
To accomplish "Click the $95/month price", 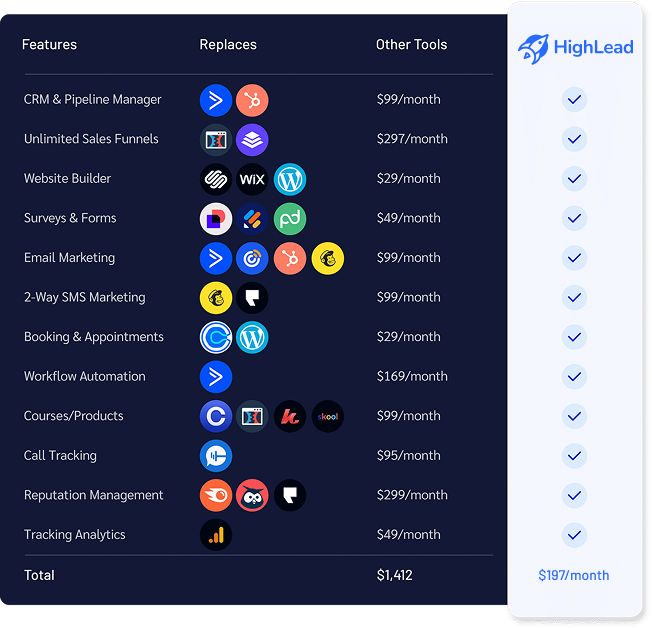I will pyautogui.click(x=408, y=456).
